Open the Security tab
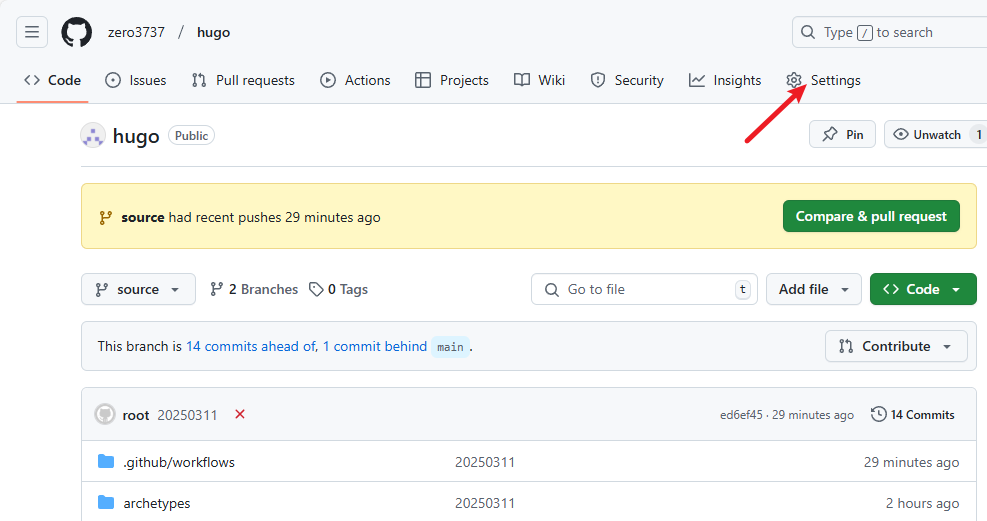The image size is (987, 521). [627, 81]
